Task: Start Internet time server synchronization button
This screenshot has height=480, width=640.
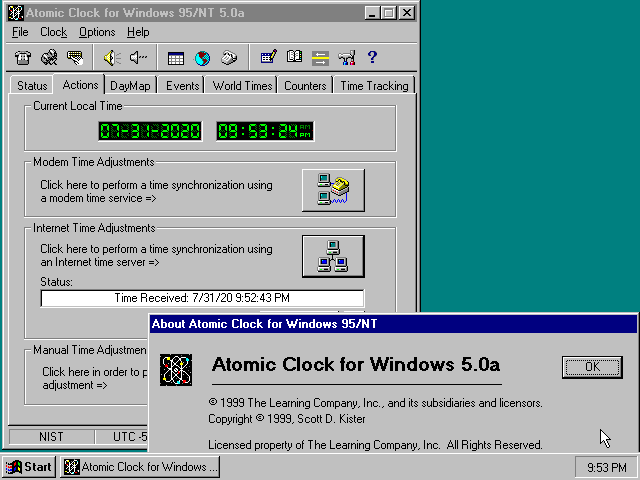Action: (333, 256)
